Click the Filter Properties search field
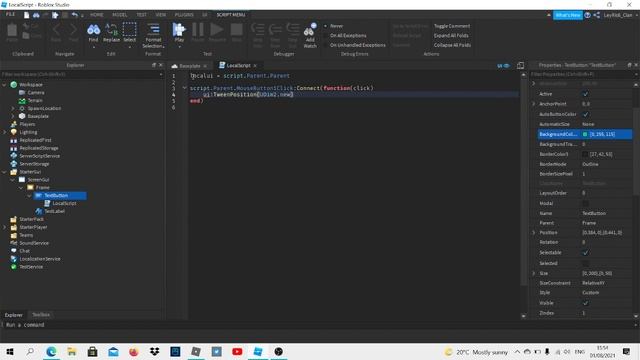640x360 pixels. coord(582,74)
